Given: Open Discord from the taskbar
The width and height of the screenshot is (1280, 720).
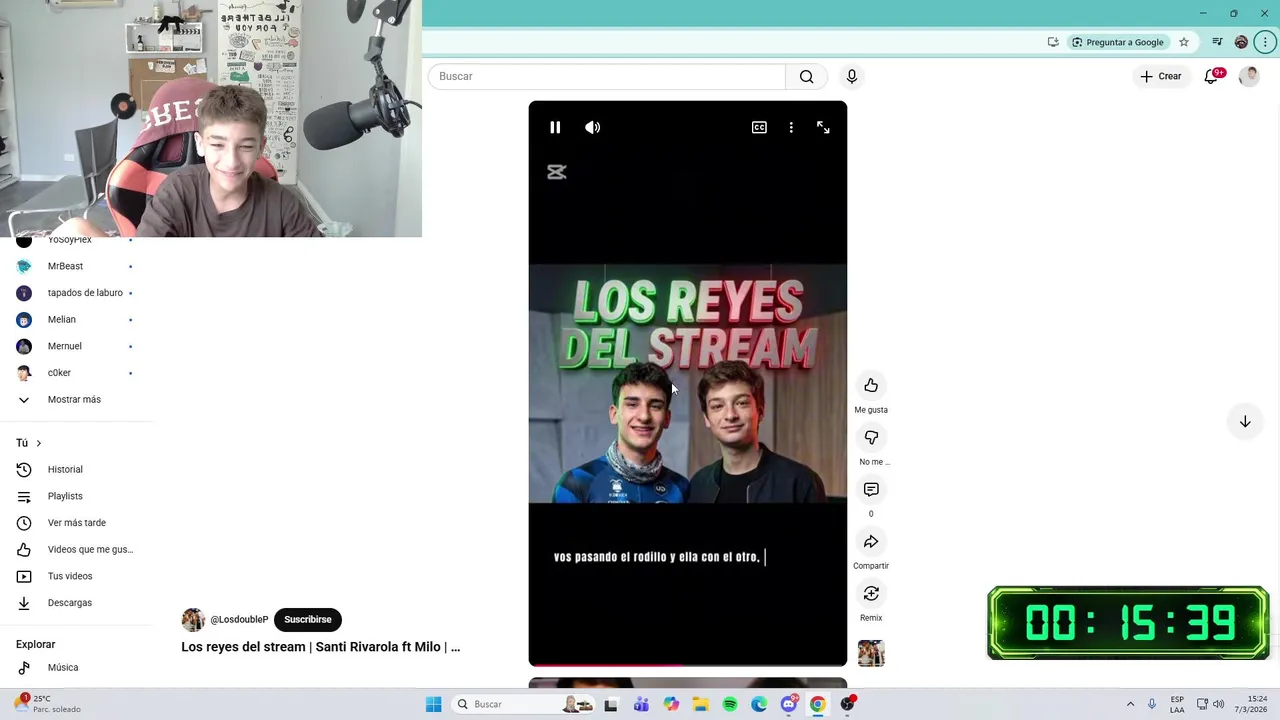Looking at the screenshot, I should point(789,704).
